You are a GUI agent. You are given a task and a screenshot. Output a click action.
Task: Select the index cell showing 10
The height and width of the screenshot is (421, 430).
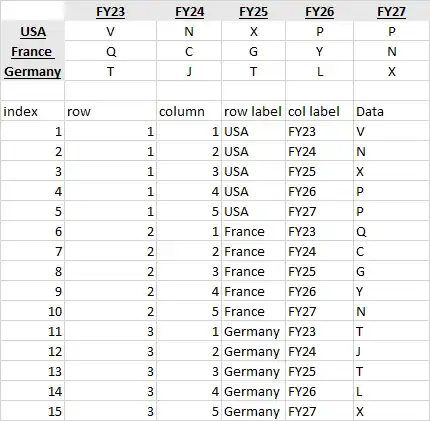coord(33,311)
